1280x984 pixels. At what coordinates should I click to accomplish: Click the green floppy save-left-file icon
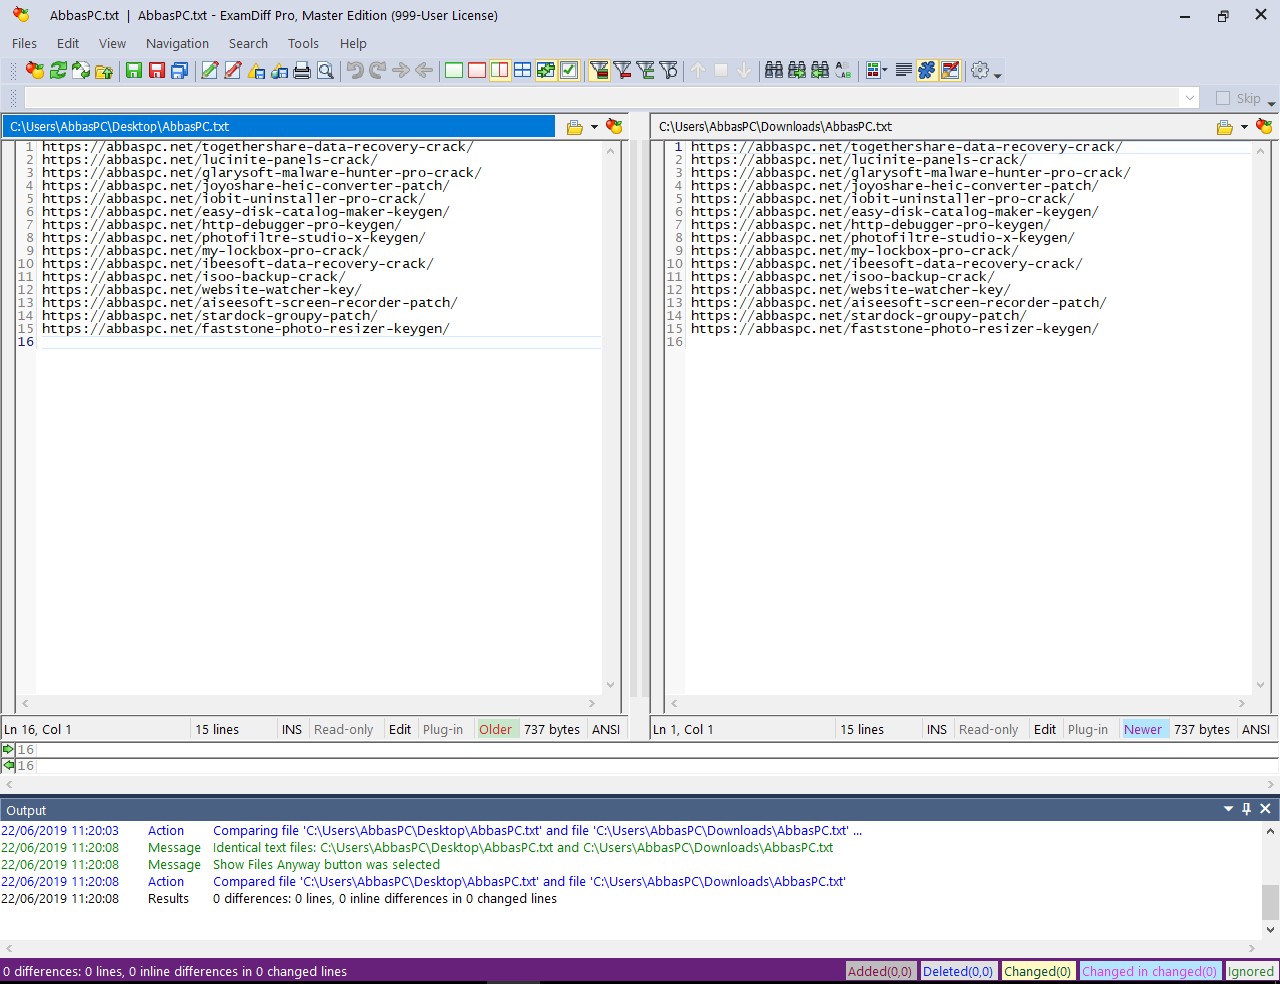point(134,70)
